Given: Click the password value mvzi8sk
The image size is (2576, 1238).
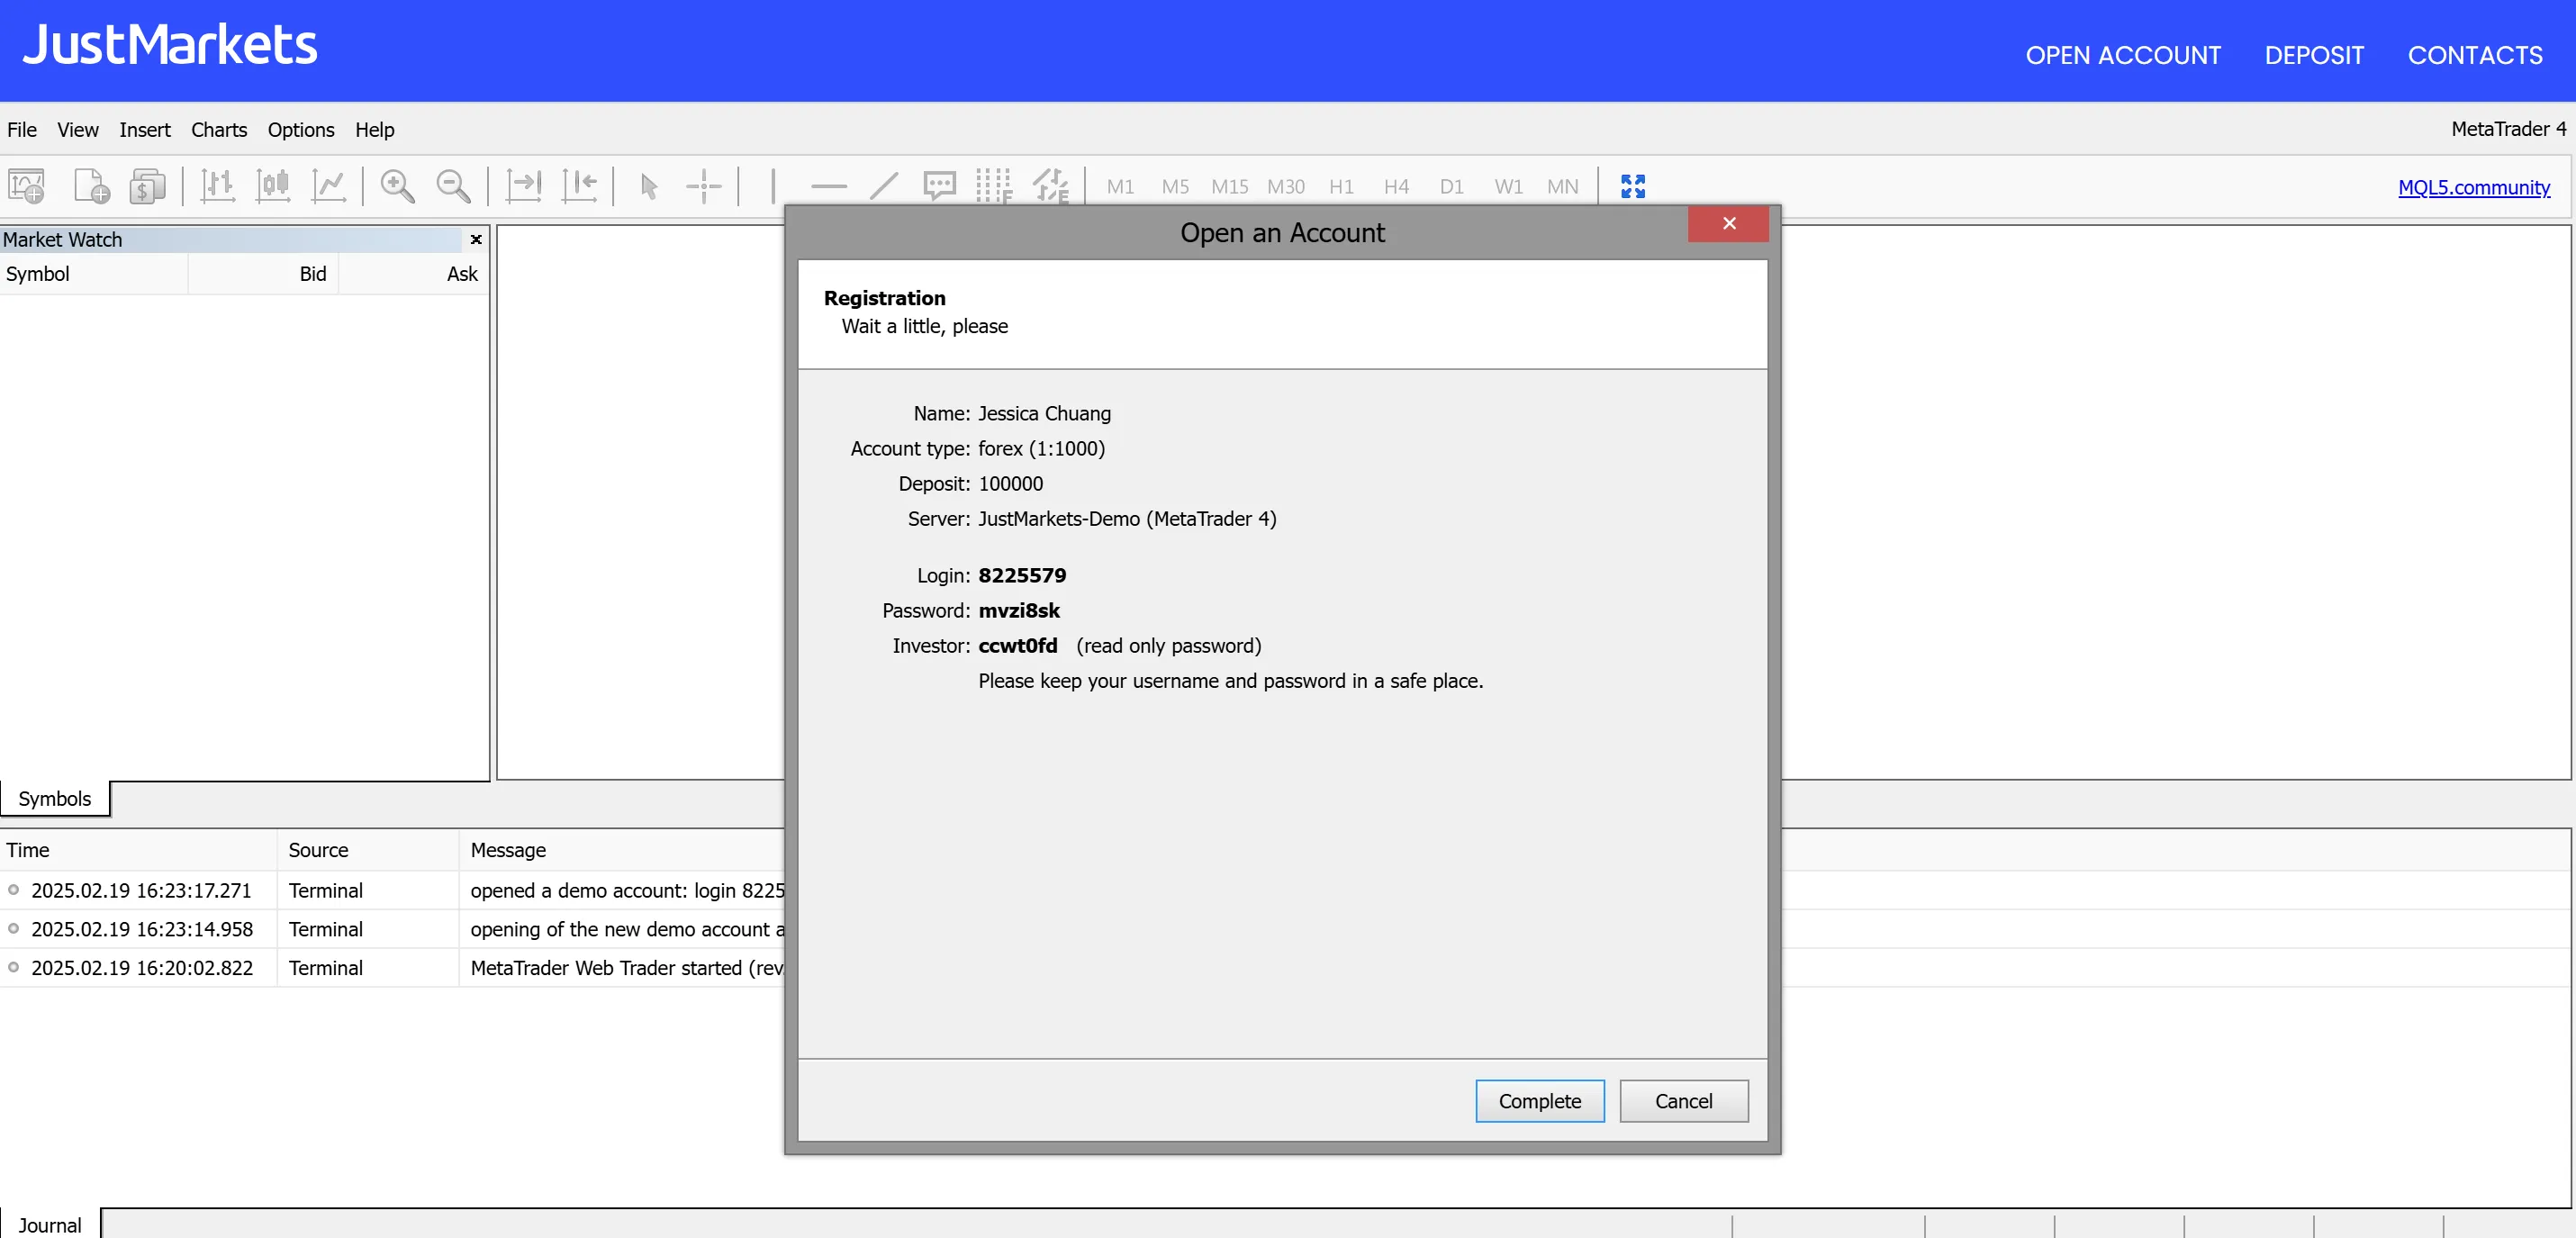Looking at the screenshot, I should [x=1019, y=610].
